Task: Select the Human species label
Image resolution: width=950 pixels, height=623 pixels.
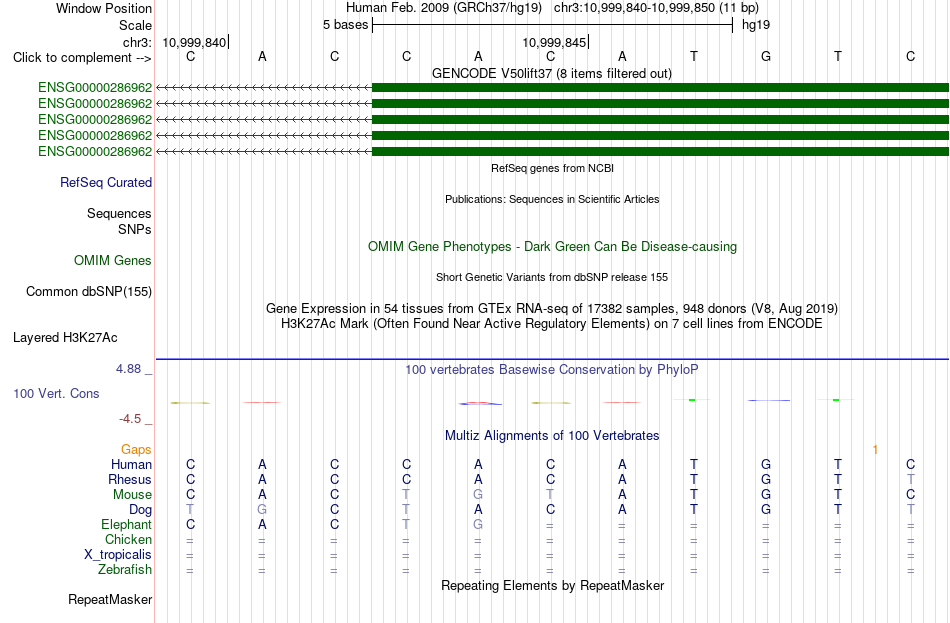Action: (x=131, y=465)
